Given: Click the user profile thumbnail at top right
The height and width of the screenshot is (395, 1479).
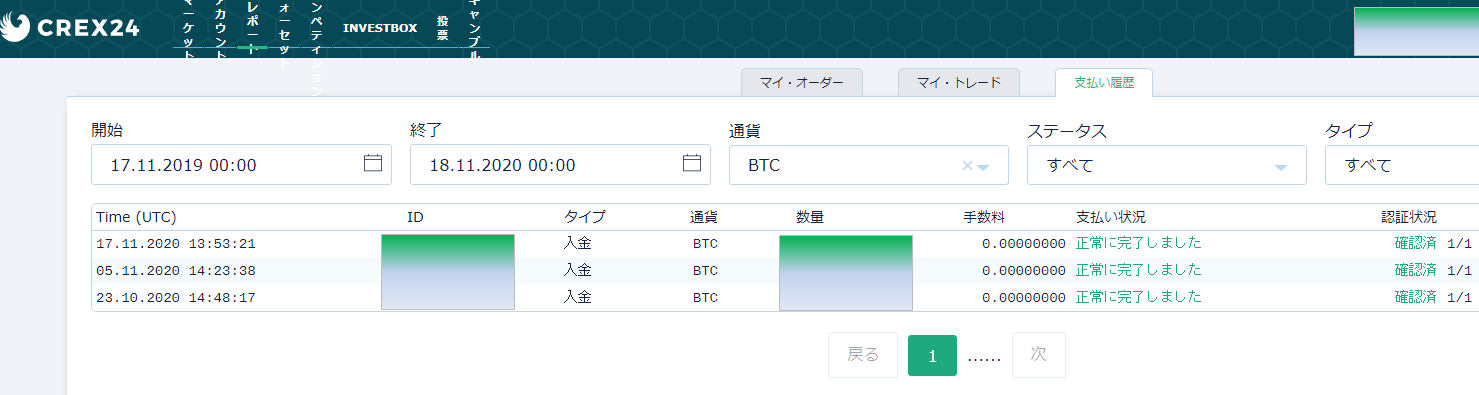Looking at the screenshot, I should (x=1416, y=31).
